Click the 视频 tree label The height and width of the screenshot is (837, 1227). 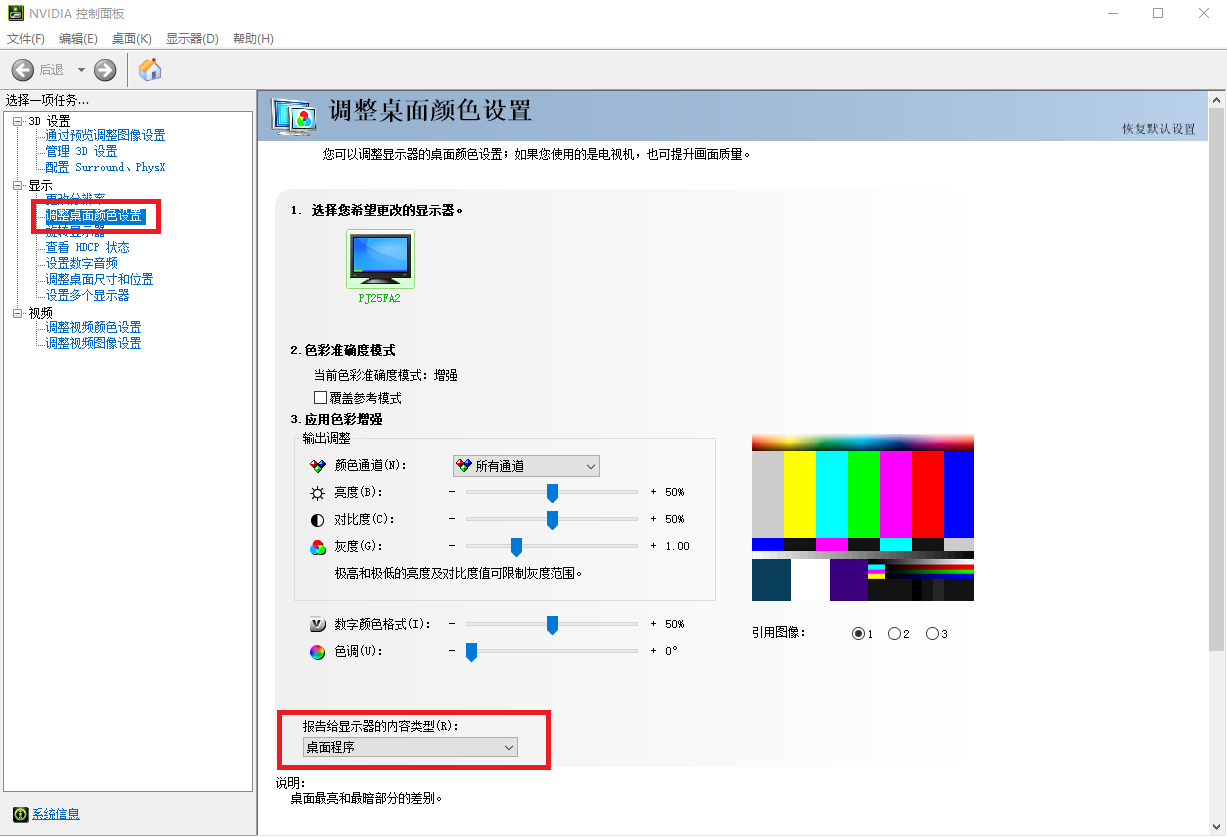tap(40, 313)
